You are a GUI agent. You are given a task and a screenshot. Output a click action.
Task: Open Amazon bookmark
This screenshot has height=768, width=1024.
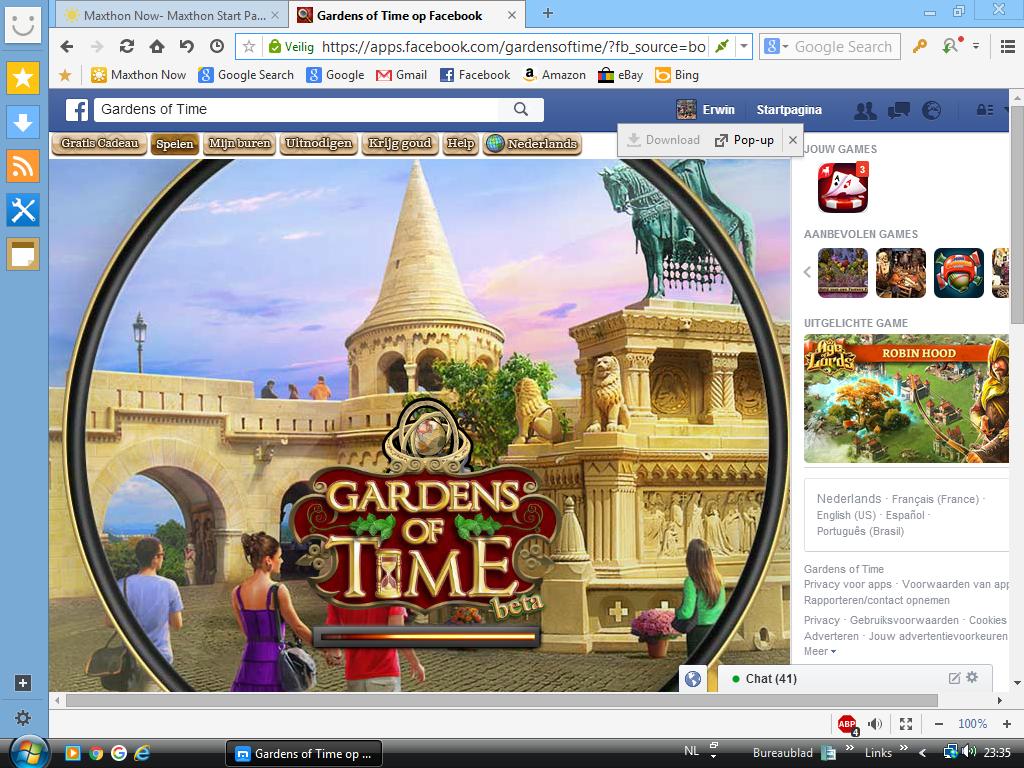(554, 75)
